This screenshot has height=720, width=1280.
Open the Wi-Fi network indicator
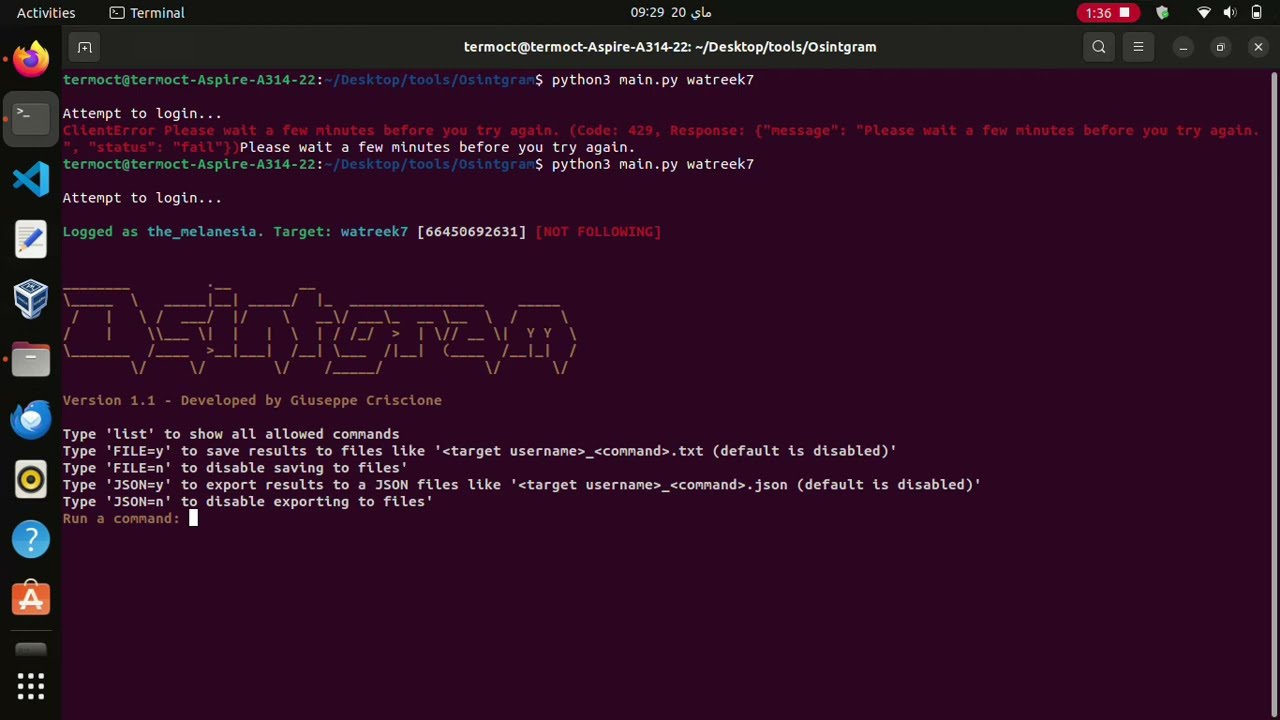[x=1204, y=13]
